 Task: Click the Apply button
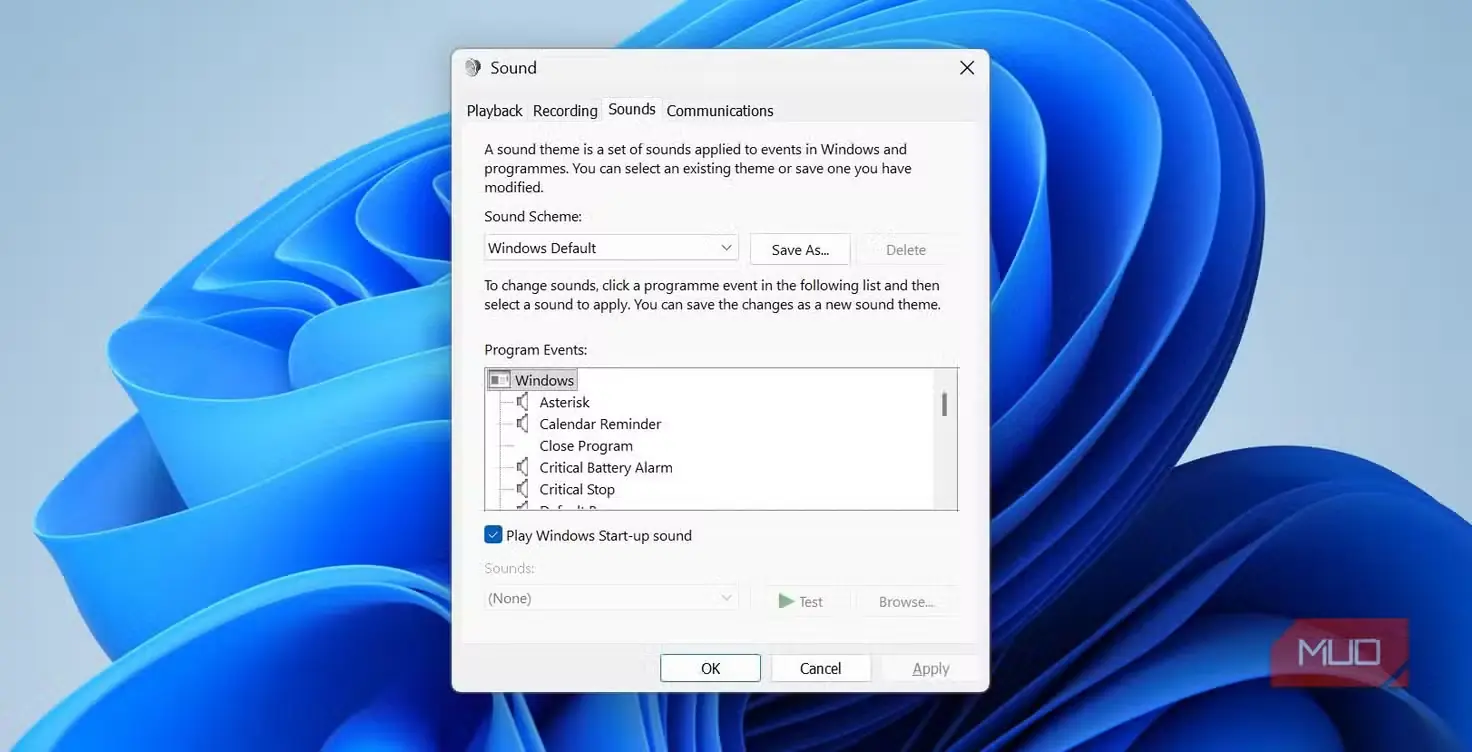[930, 668]
